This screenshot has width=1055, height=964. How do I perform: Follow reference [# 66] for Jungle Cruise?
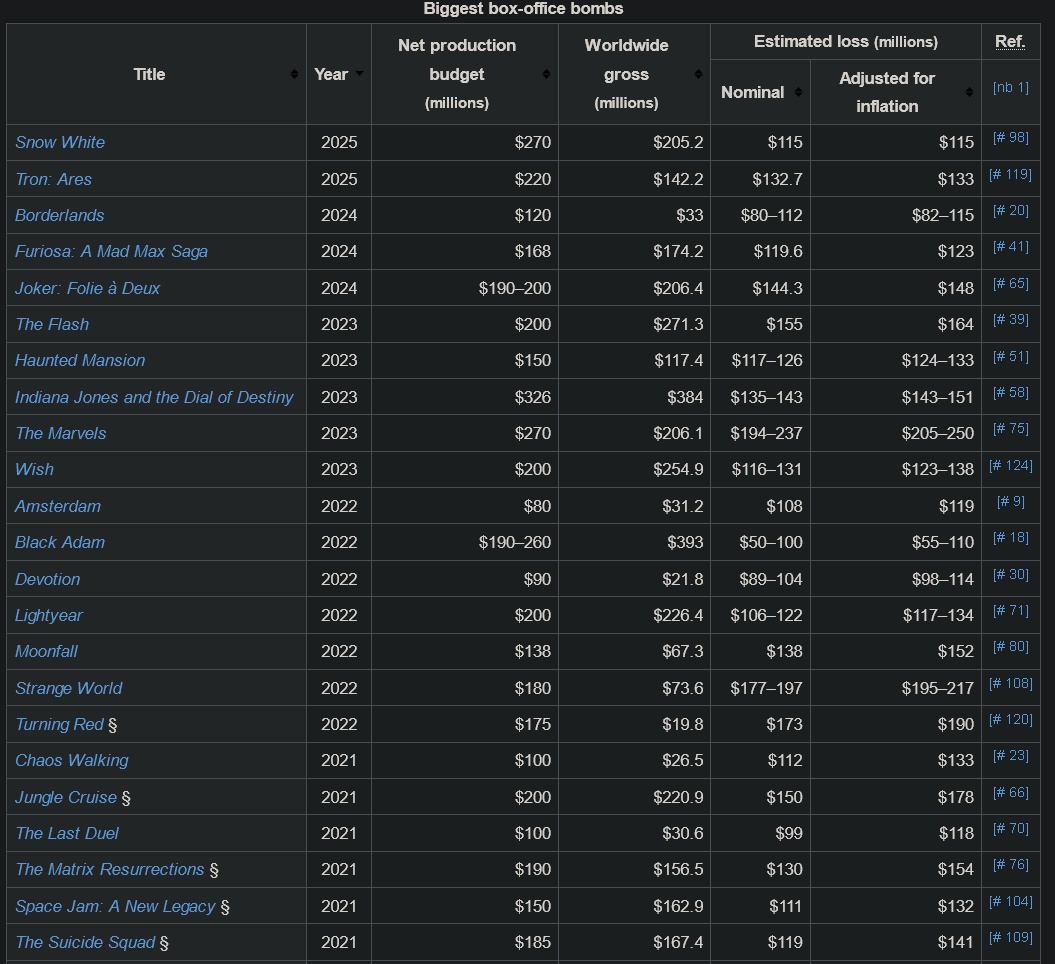1011,792
